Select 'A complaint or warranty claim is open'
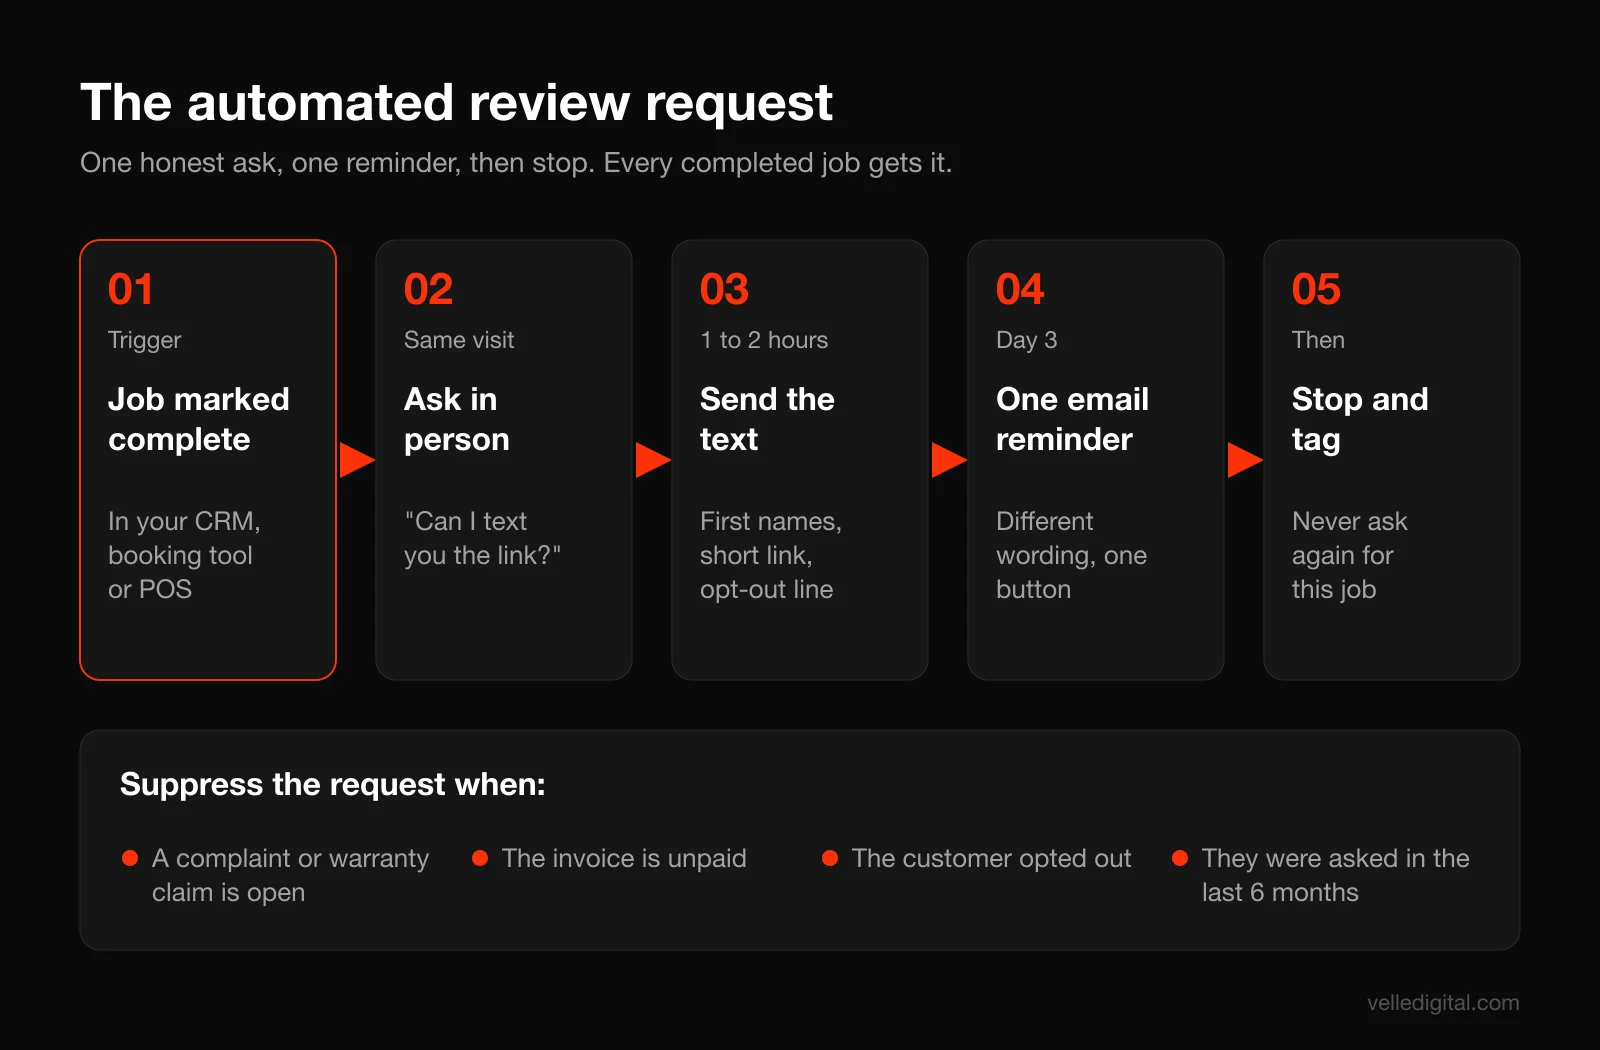Screen dimensions: 1600x1050 click(x=290, y=875)
